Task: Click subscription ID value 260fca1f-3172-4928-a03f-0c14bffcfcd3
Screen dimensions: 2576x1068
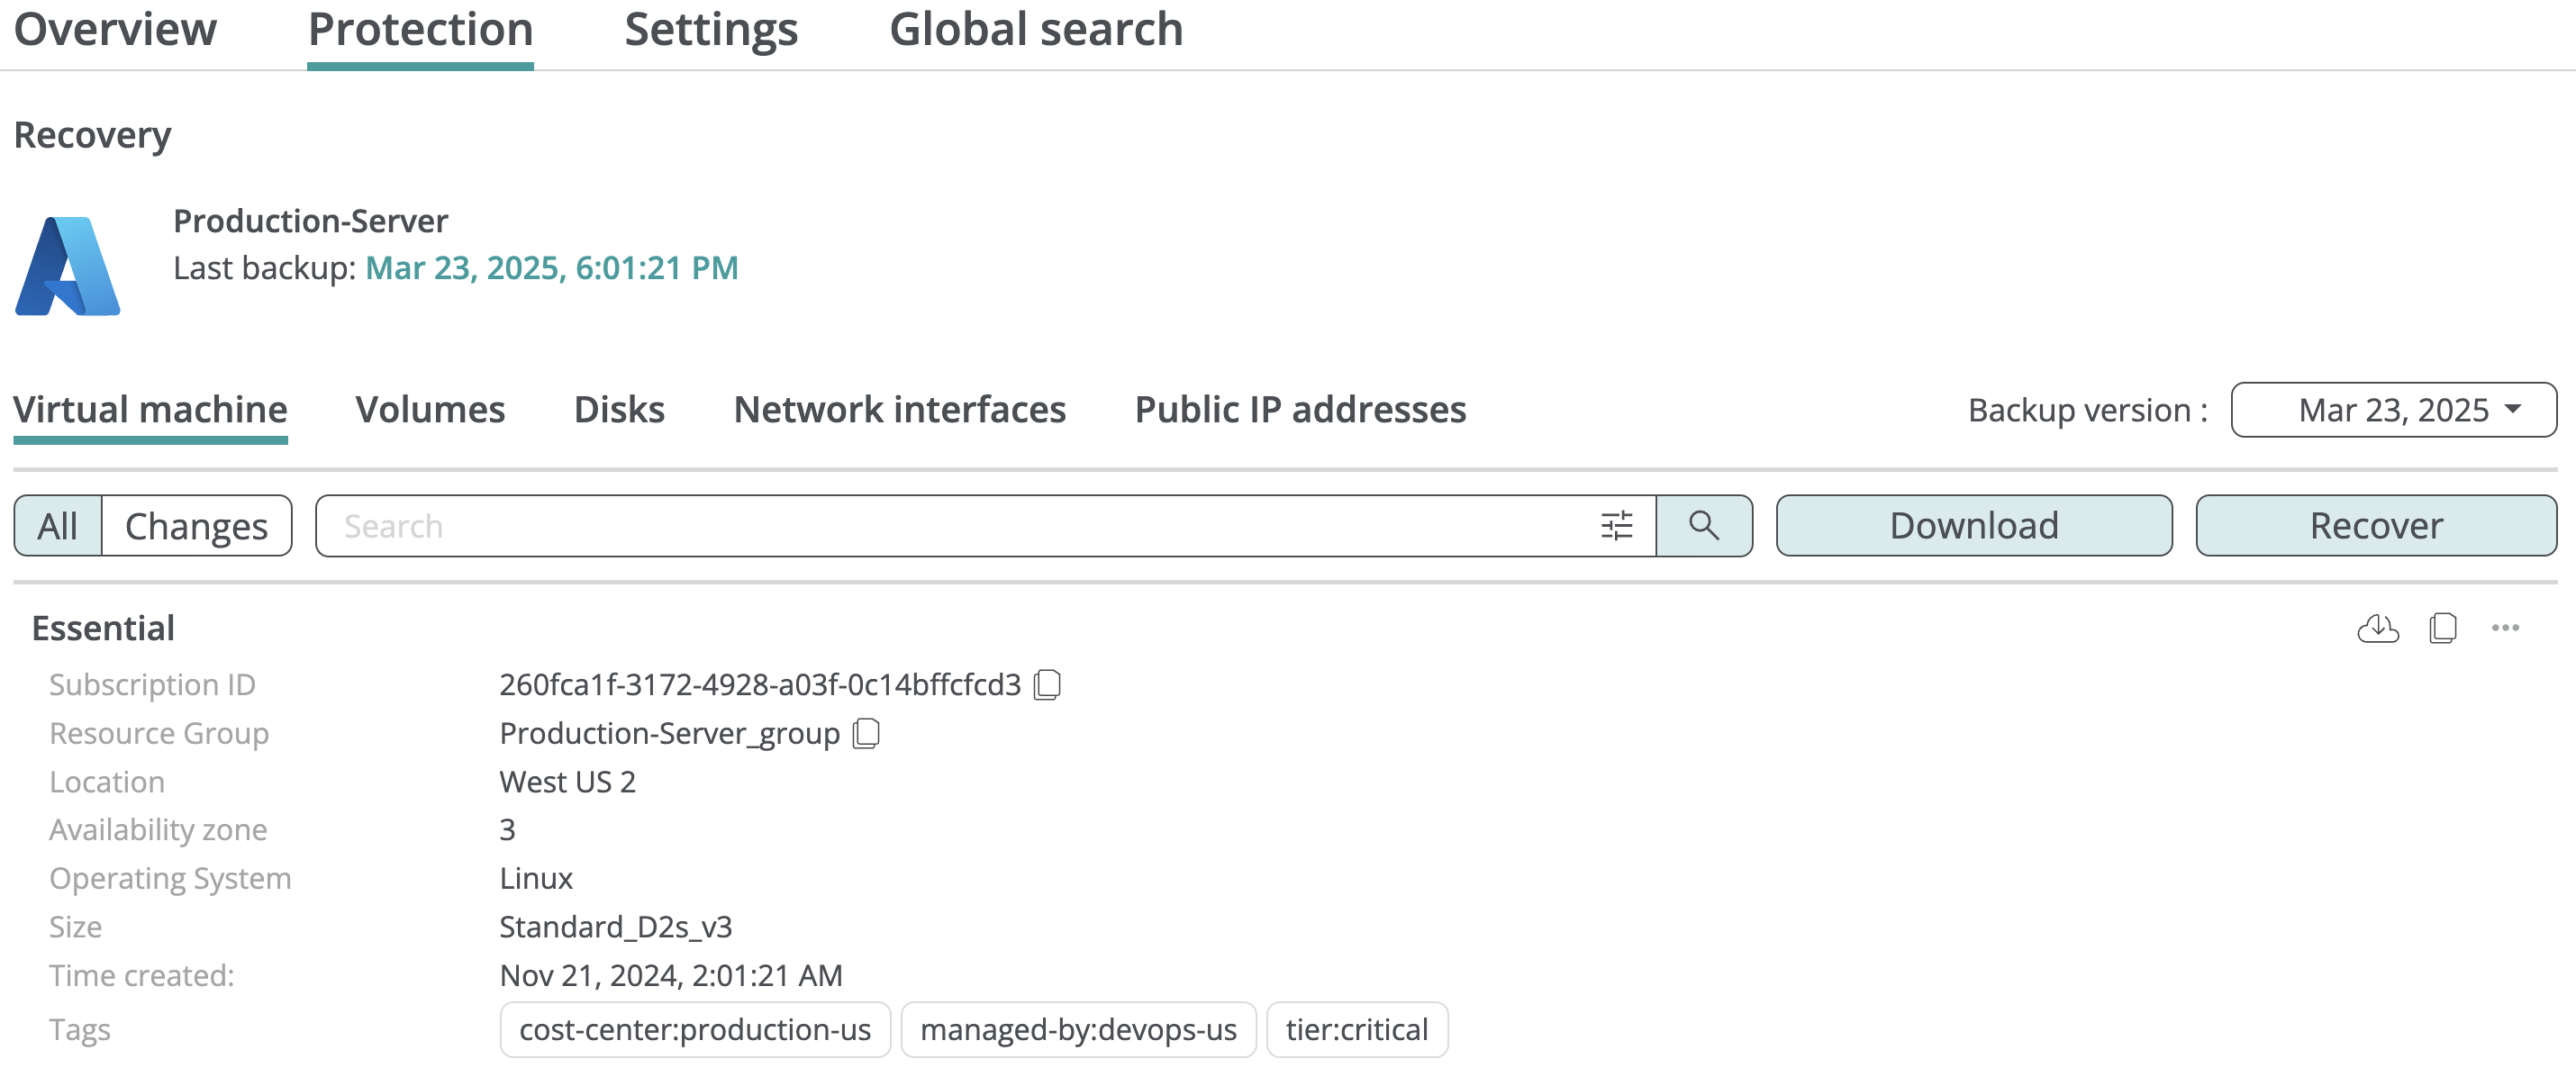Action: [760, 685]
